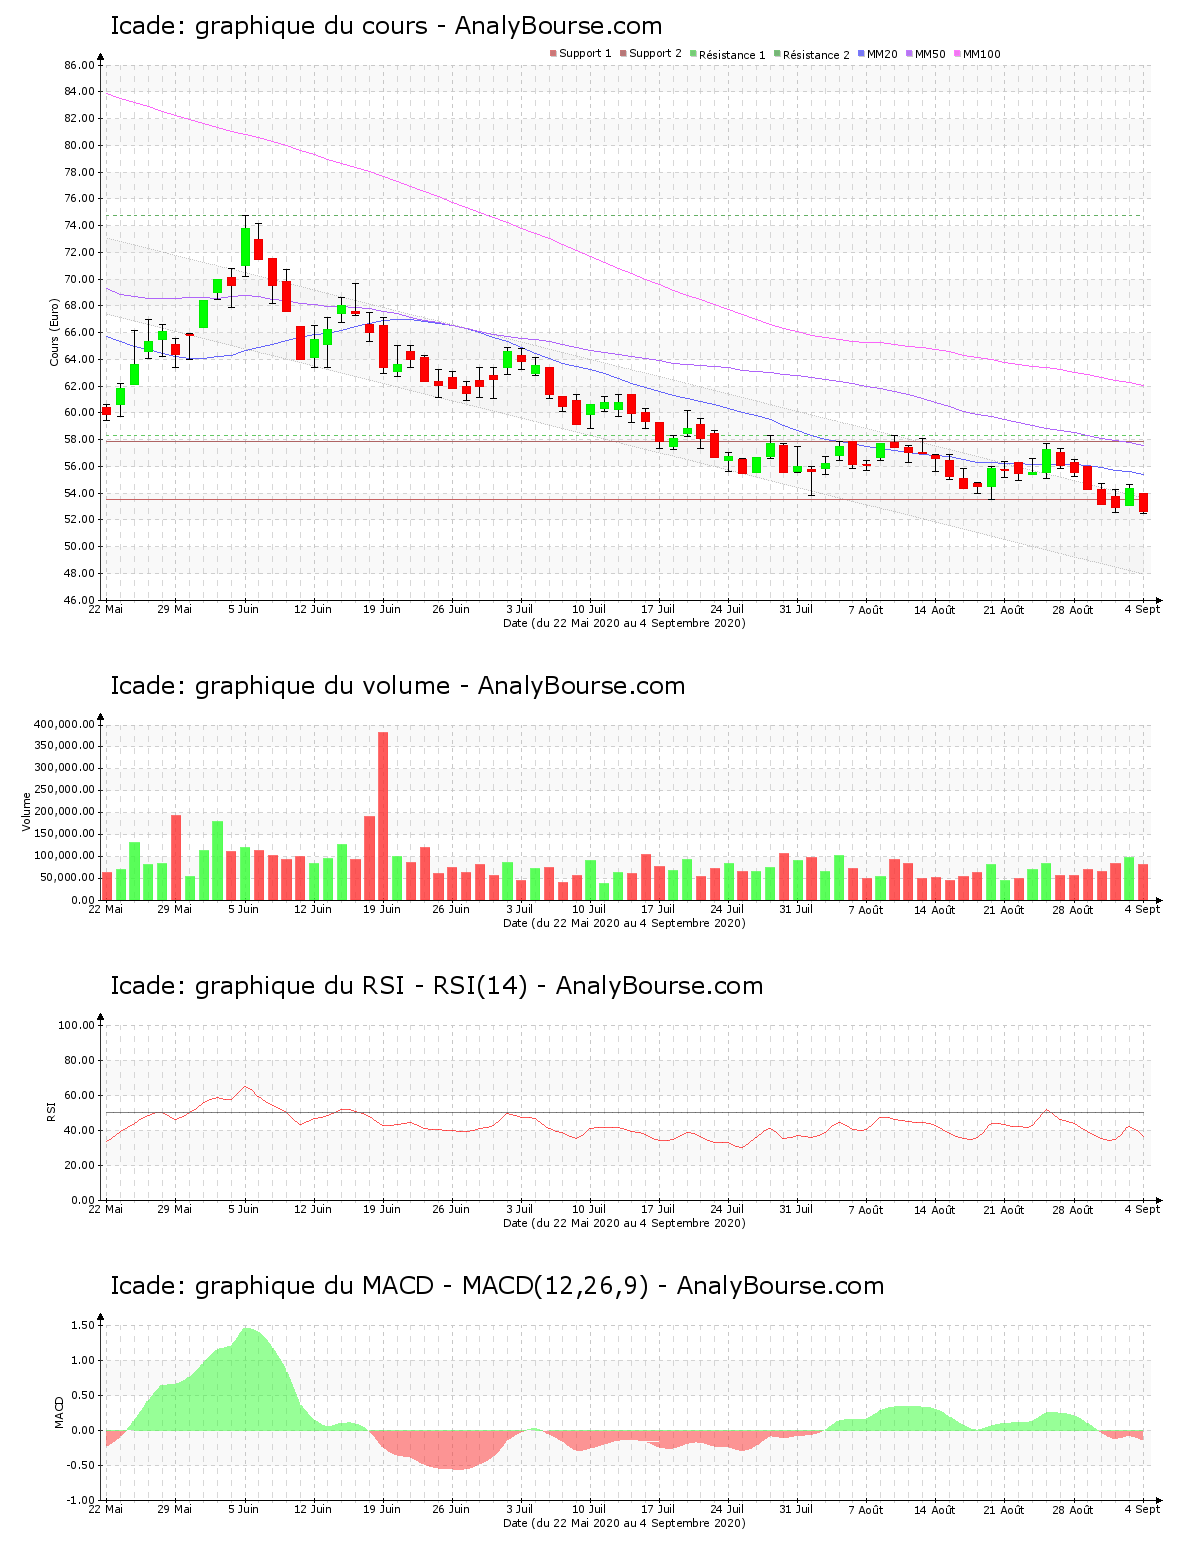Screen dimensions: 1200x1550
Task: Click the Support 1 legend entry
Action: pyautogui.click(x=580, y=54)
